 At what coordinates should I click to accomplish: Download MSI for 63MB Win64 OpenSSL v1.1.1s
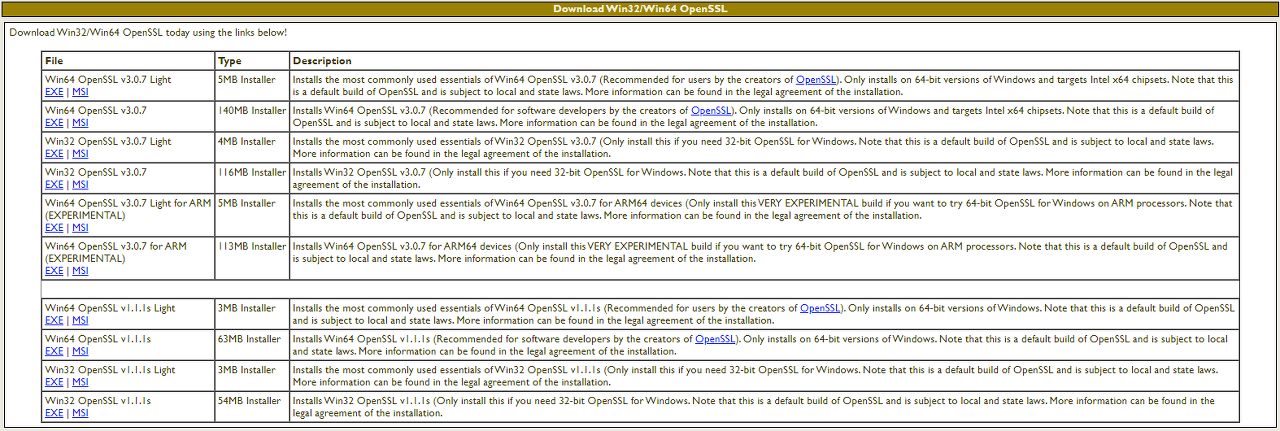click(x=80, y=352)
